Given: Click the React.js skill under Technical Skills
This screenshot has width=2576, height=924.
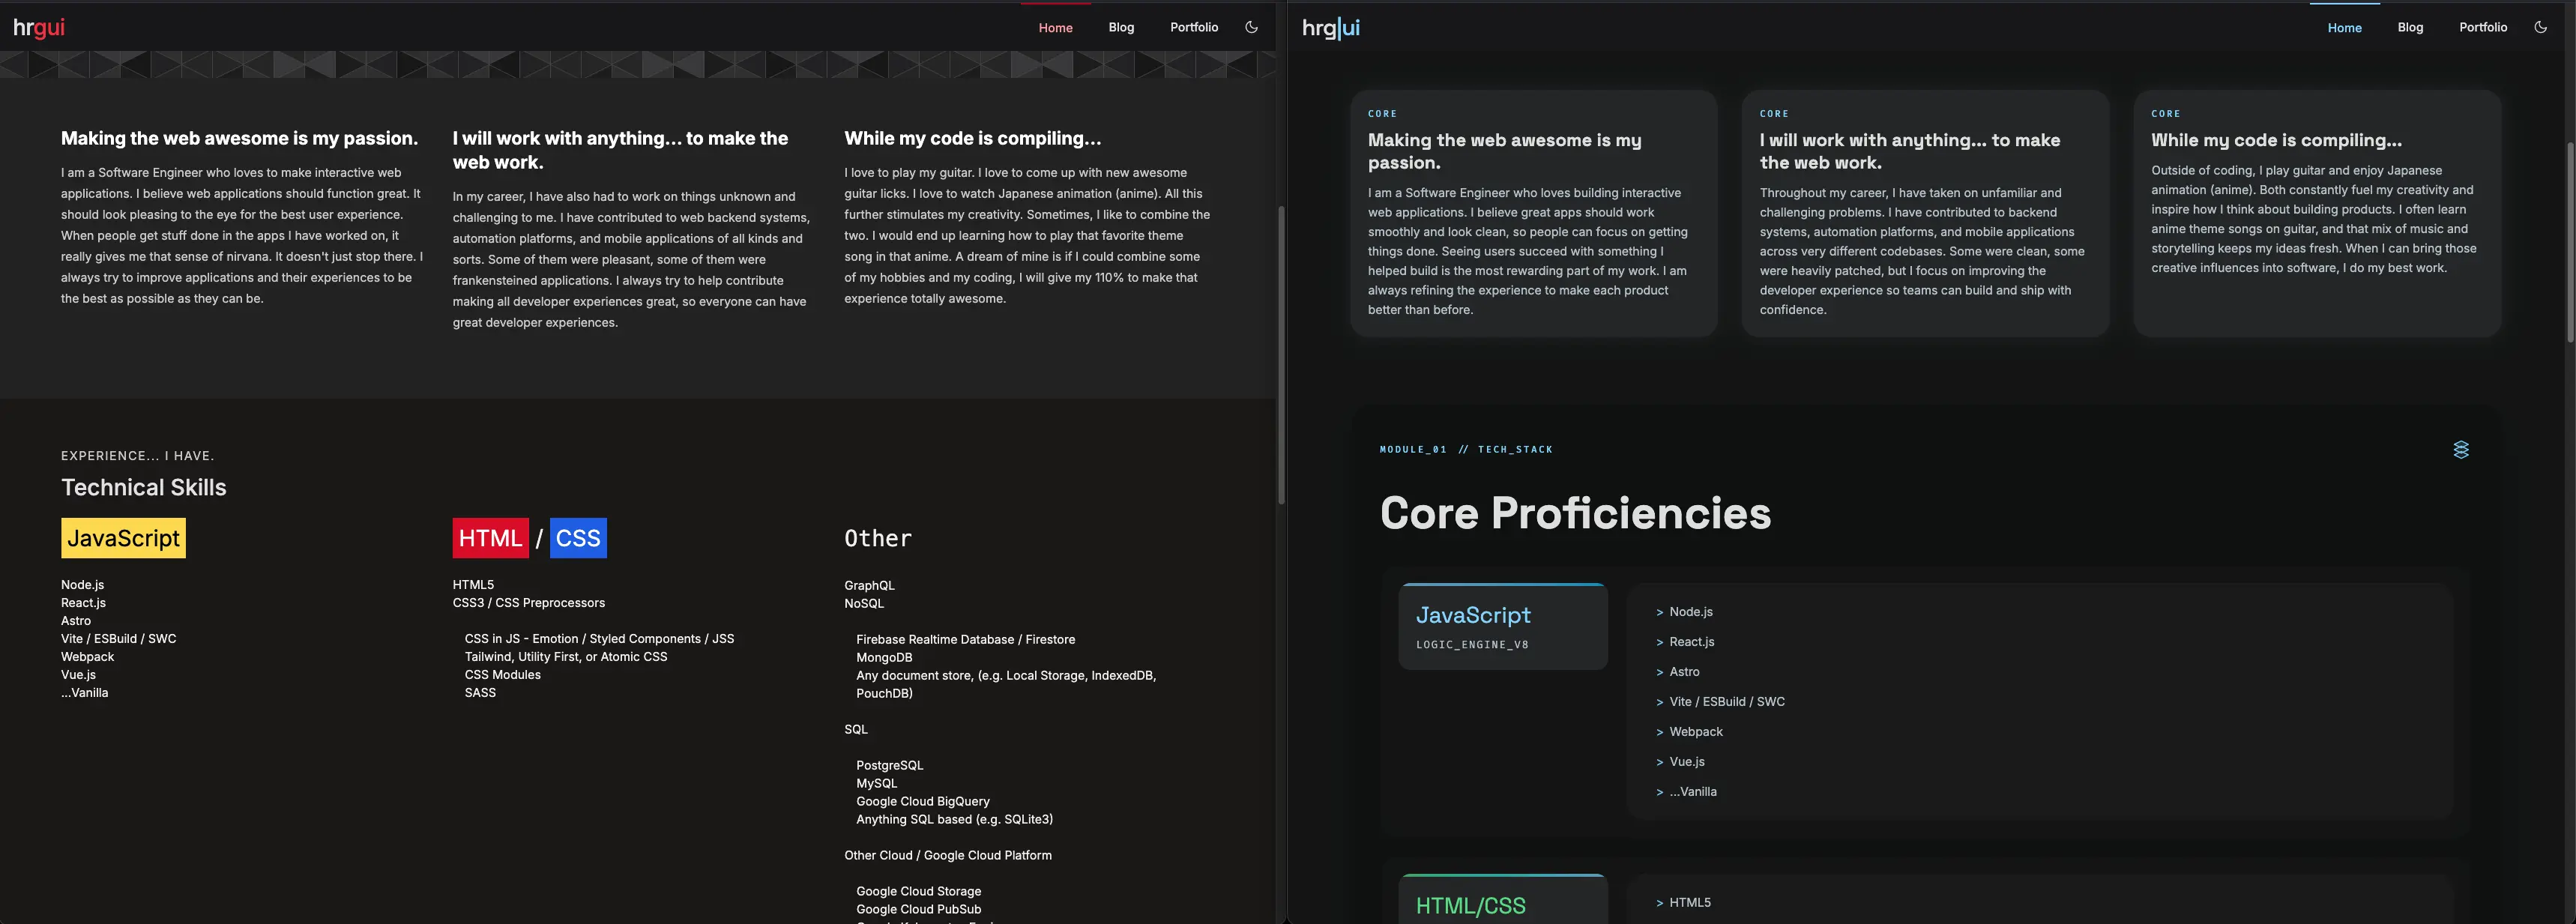Looking at the screenshot, I should click(x=83, y=602).
